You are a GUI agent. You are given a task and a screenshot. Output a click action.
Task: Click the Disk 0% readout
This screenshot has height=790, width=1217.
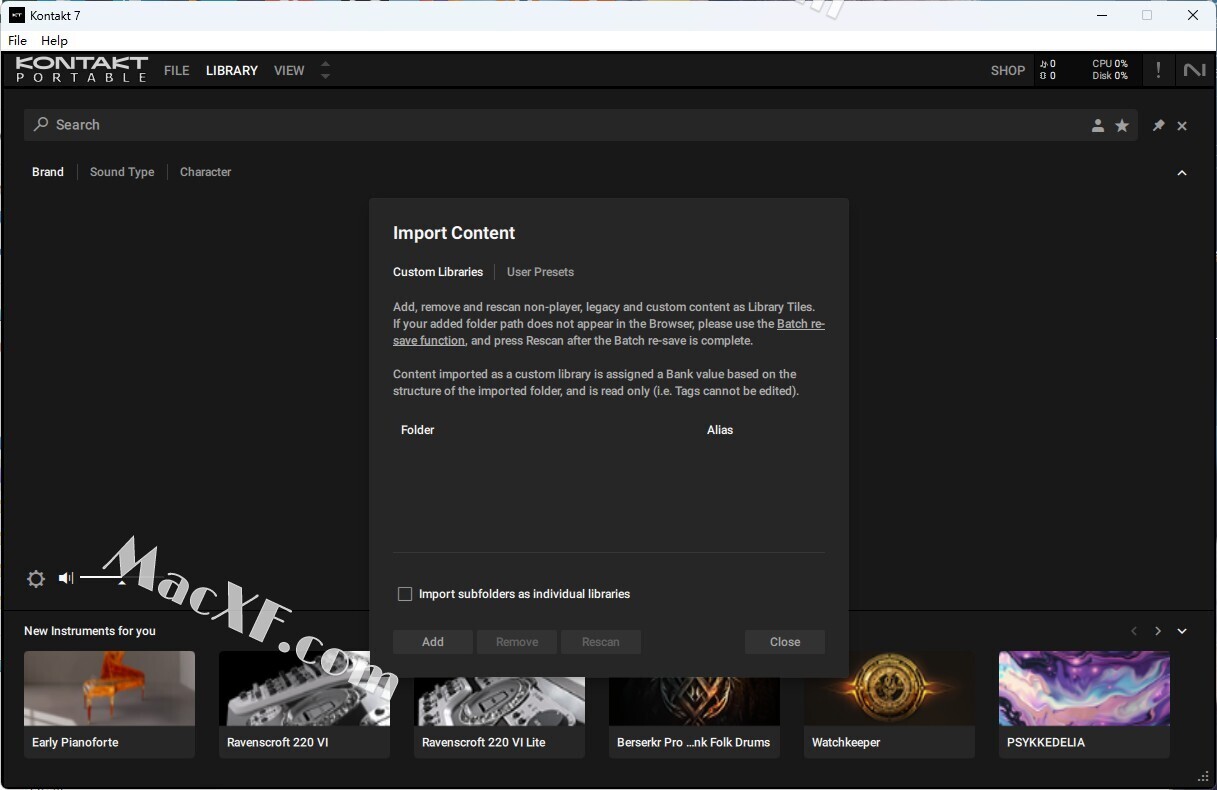pyautogui.click(x=1110, y=76)
